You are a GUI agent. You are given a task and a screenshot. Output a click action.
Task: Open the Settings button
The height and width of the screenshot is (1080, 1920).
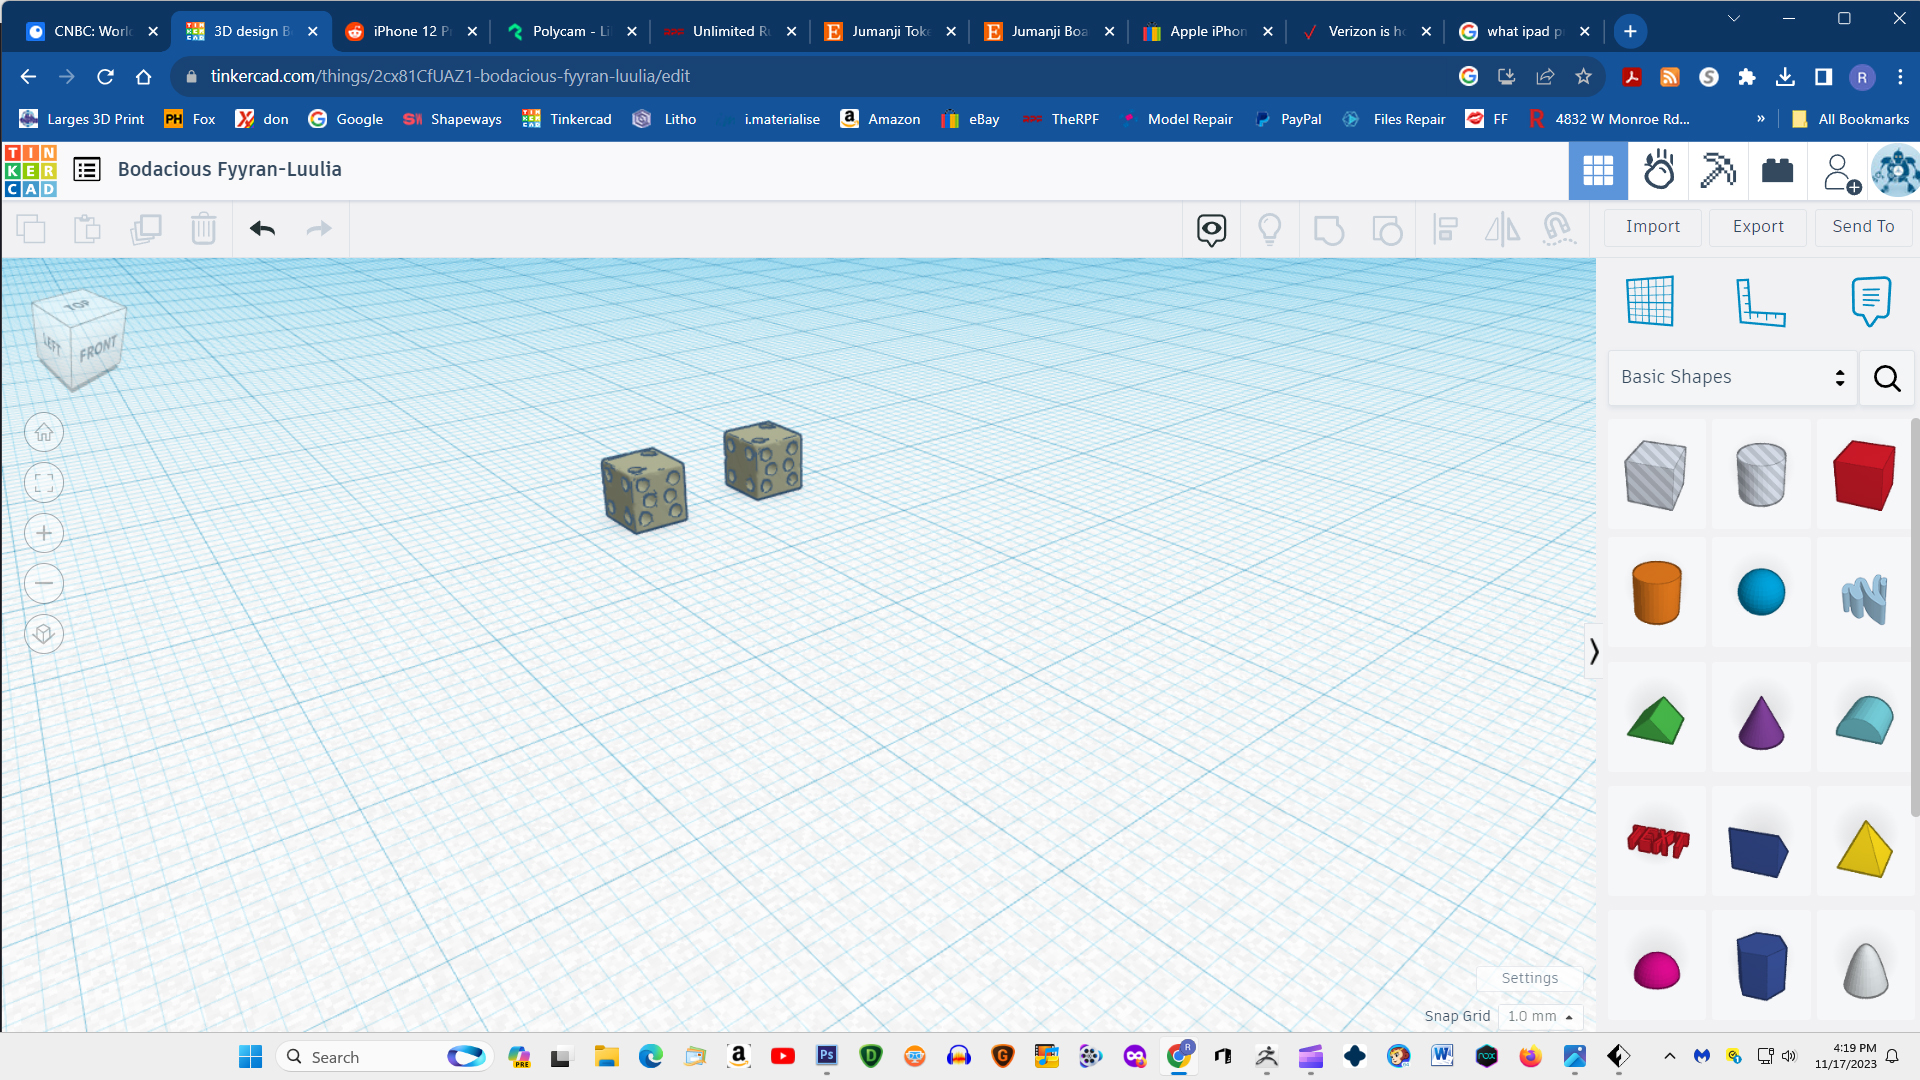(x=1529, y=978)
